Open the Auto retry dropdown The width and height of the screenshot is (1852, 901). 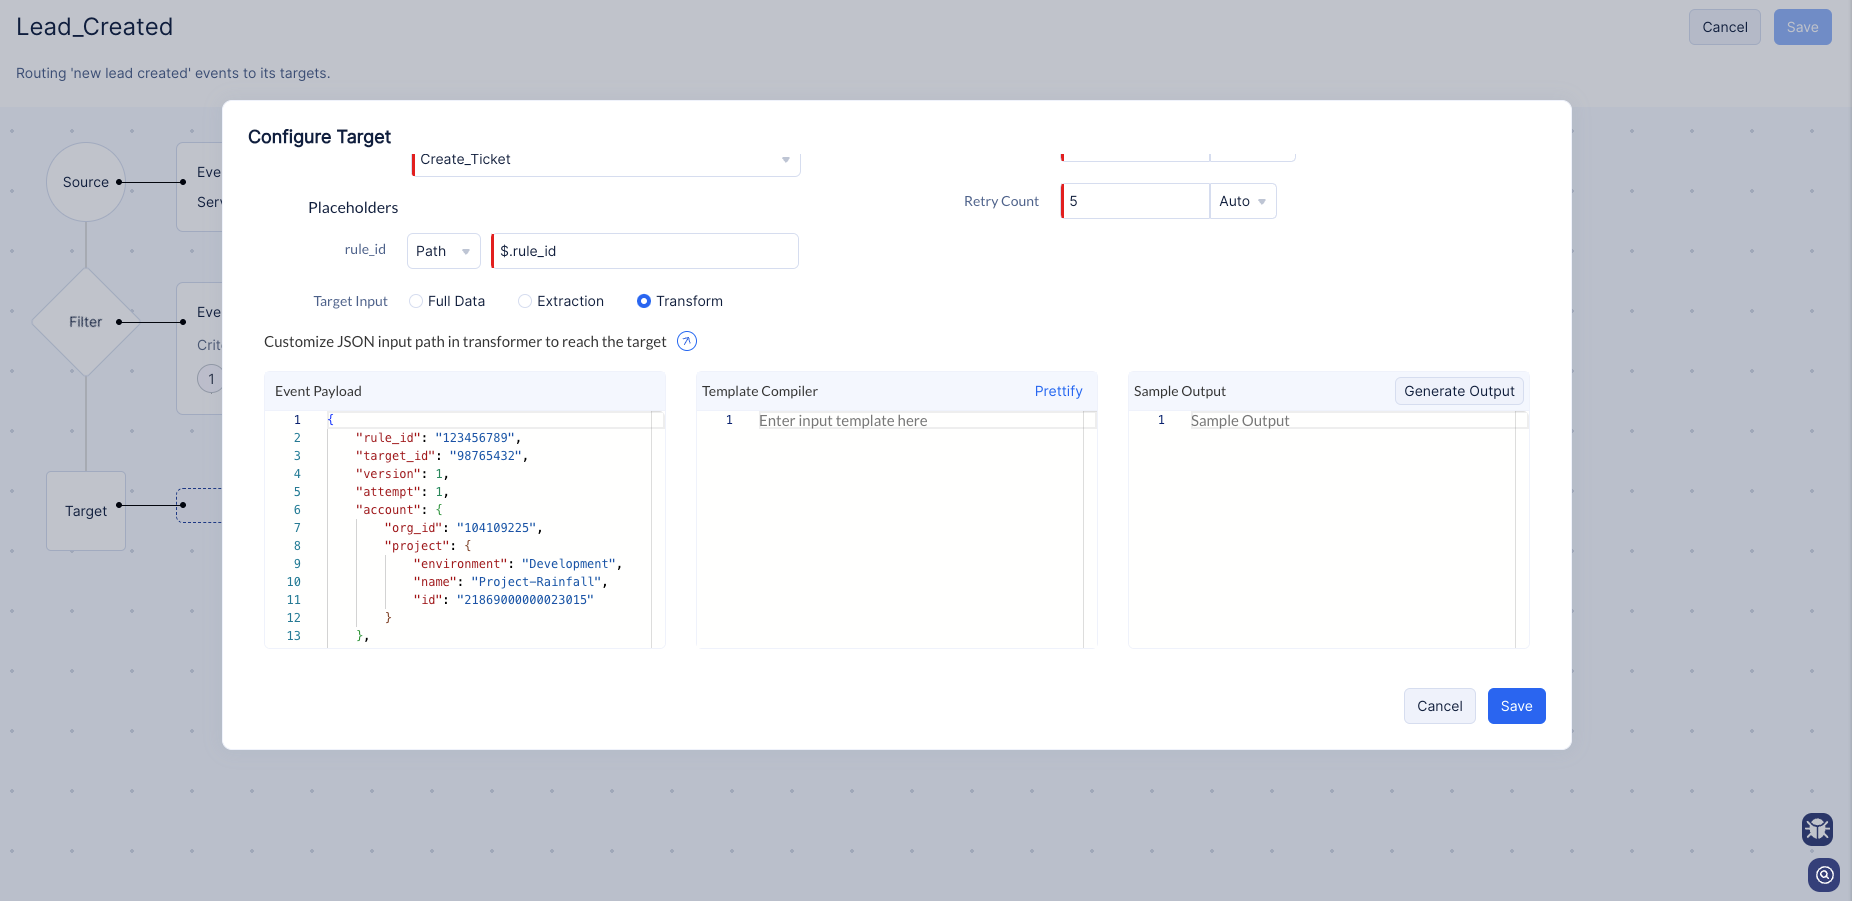(1242, 201)
